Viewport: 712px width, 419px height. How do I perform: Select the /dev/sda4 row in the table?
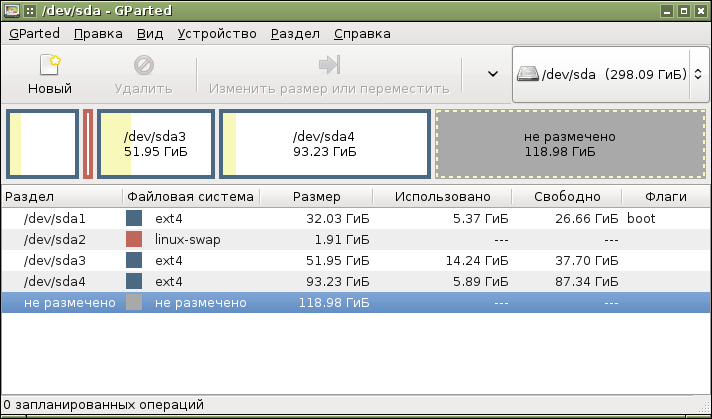click(x=356, y=281)
